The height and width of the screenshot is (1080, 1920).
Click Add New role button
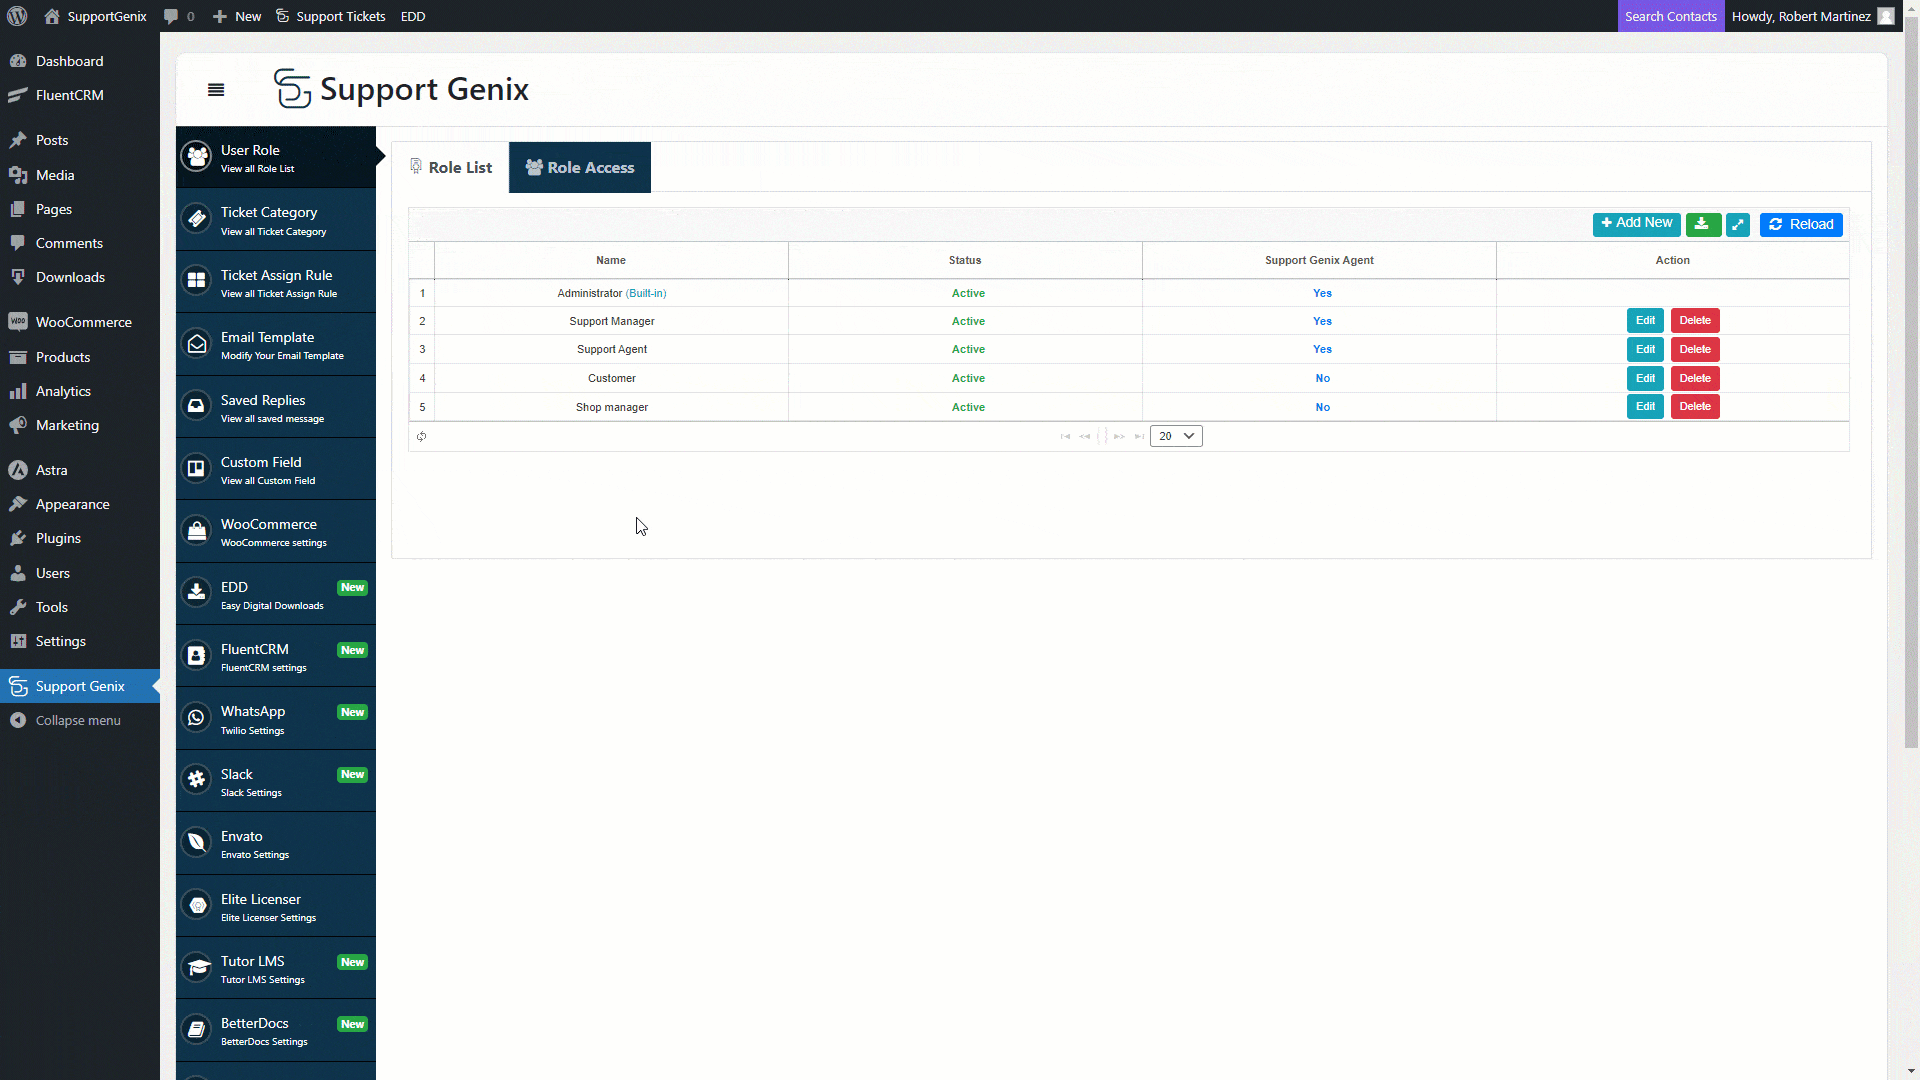1635,222
